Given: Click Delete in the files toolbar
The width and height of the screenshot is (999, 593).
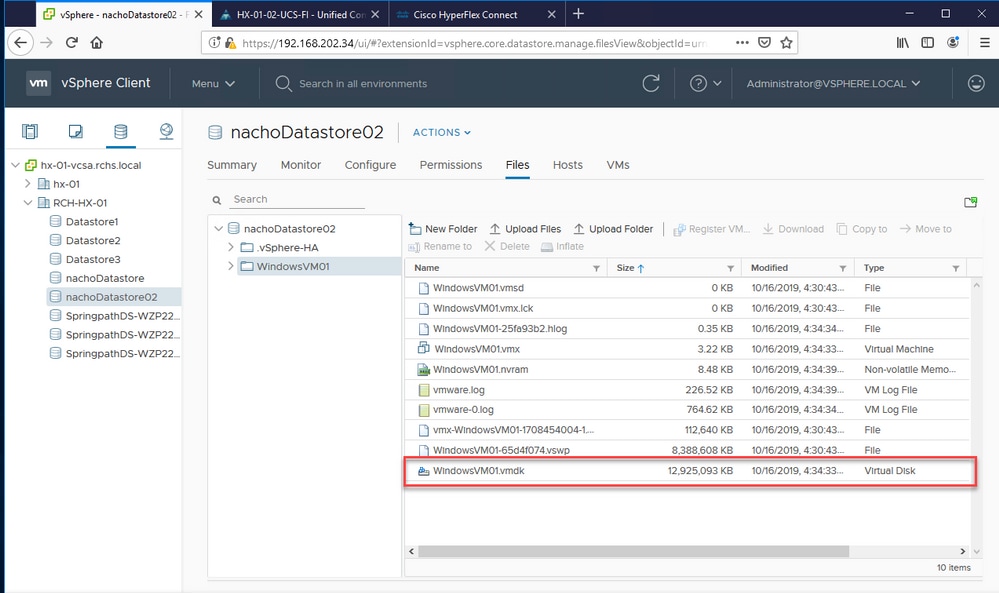Looking at the screenshot, I should tap(507, 246).
